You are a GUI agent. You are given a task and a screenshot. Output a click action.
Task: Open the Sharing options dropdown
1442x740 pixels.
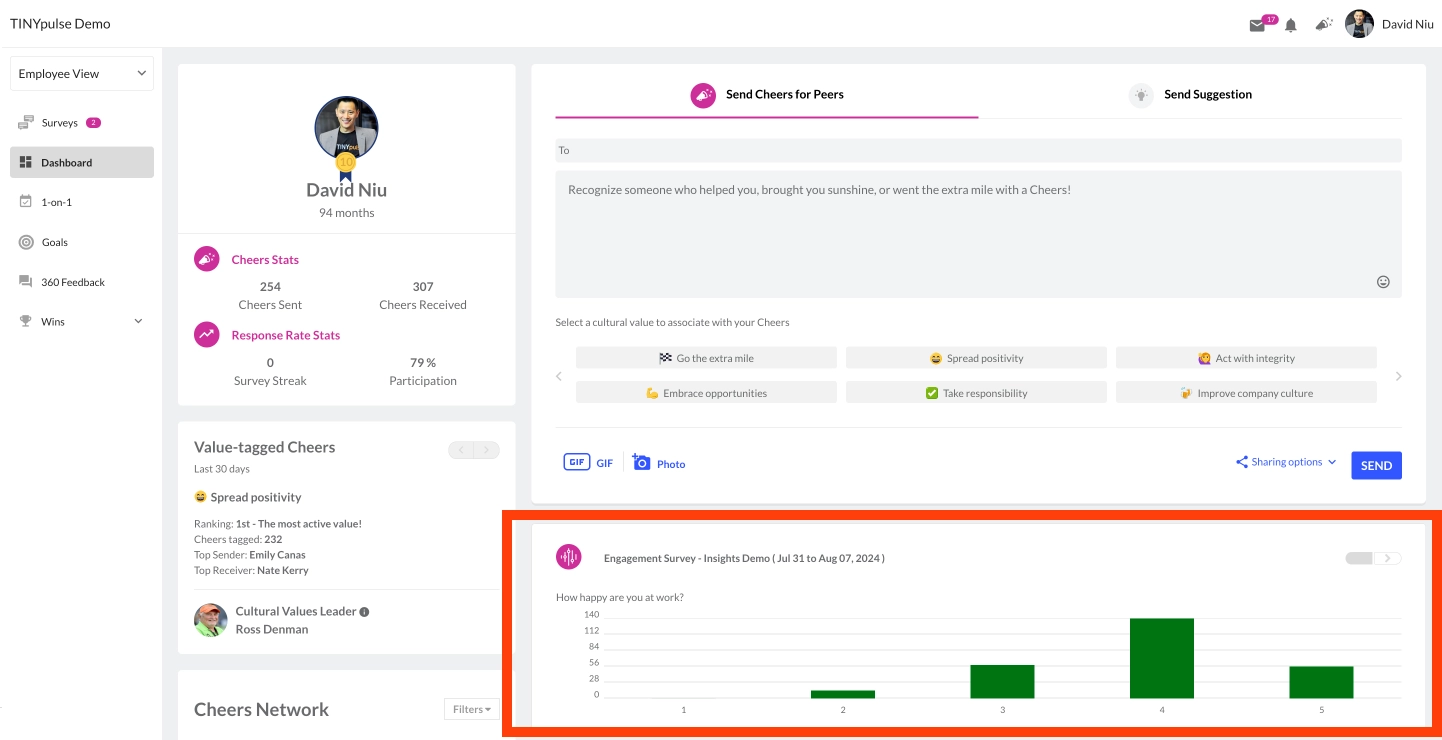tap(1284, 462)
